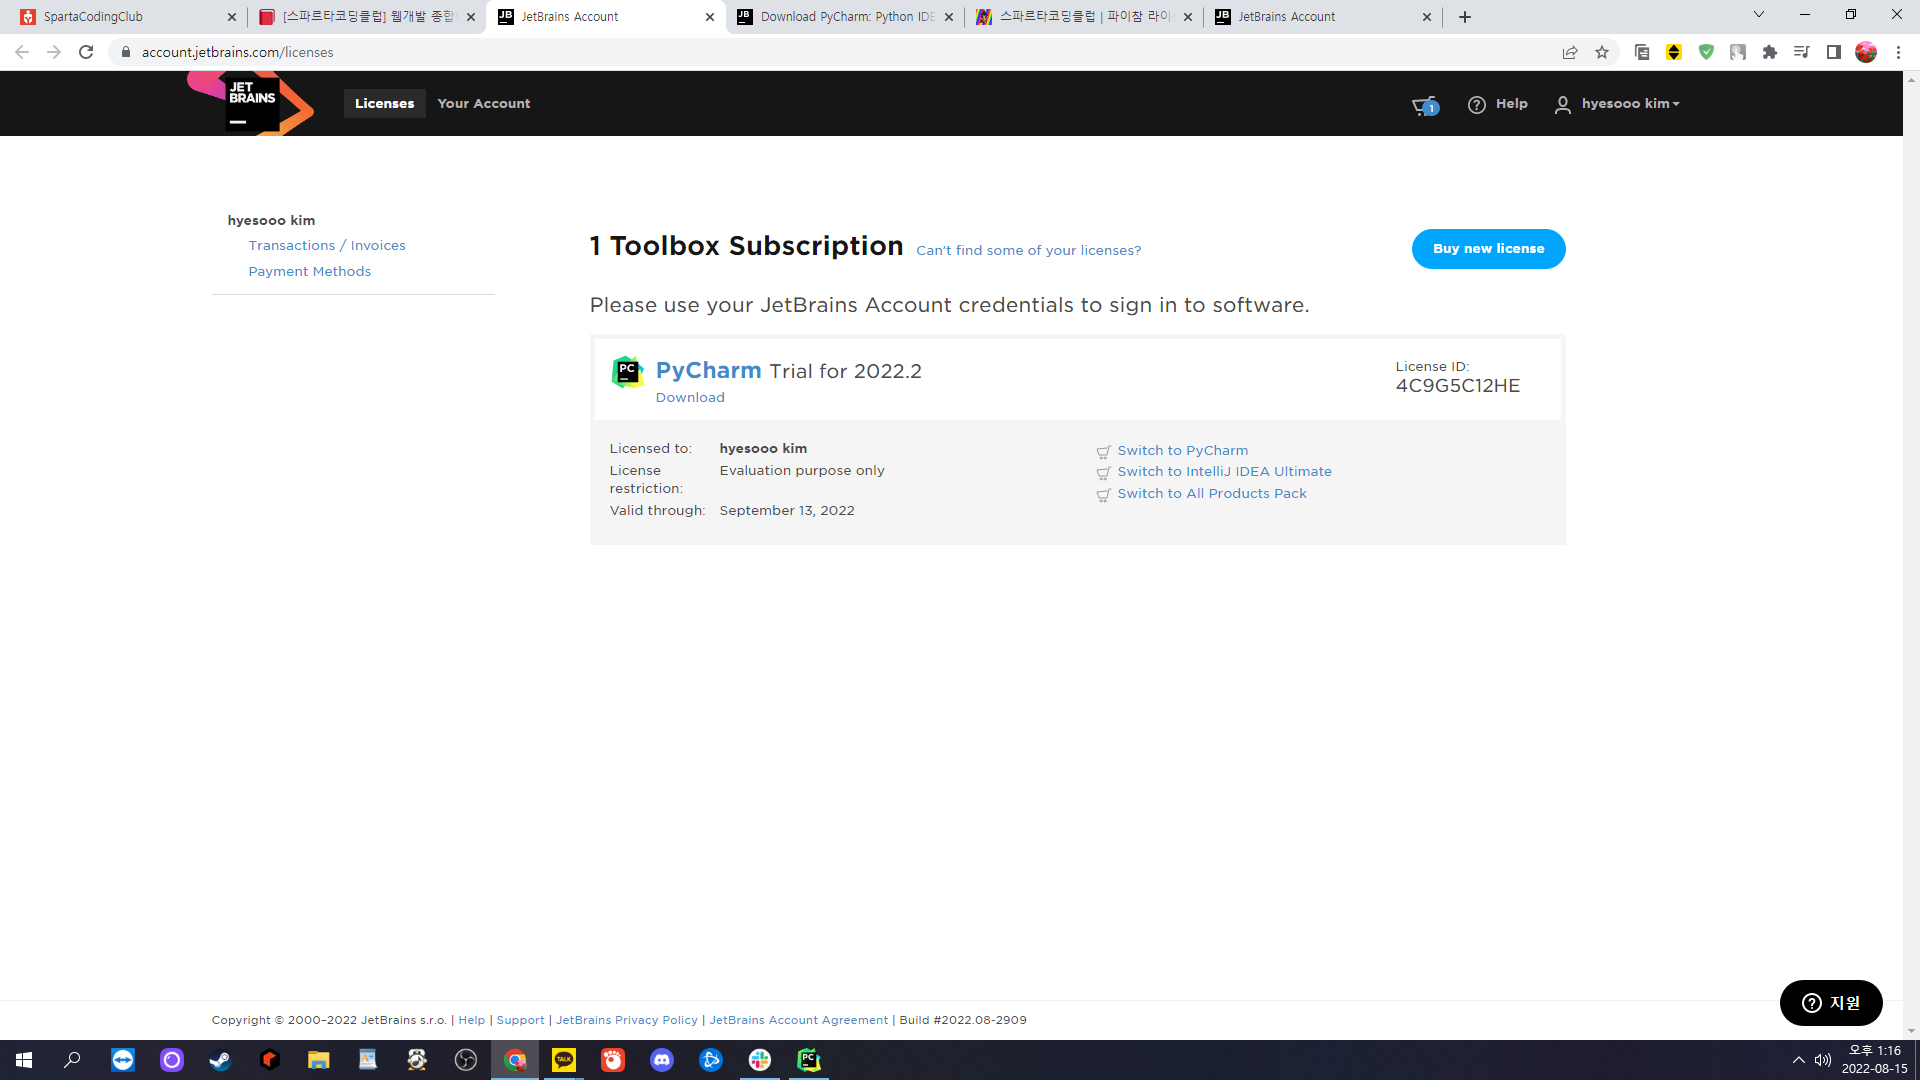
Task: Open the hyesooo kim account dropdown
Action: [1617, 104]
